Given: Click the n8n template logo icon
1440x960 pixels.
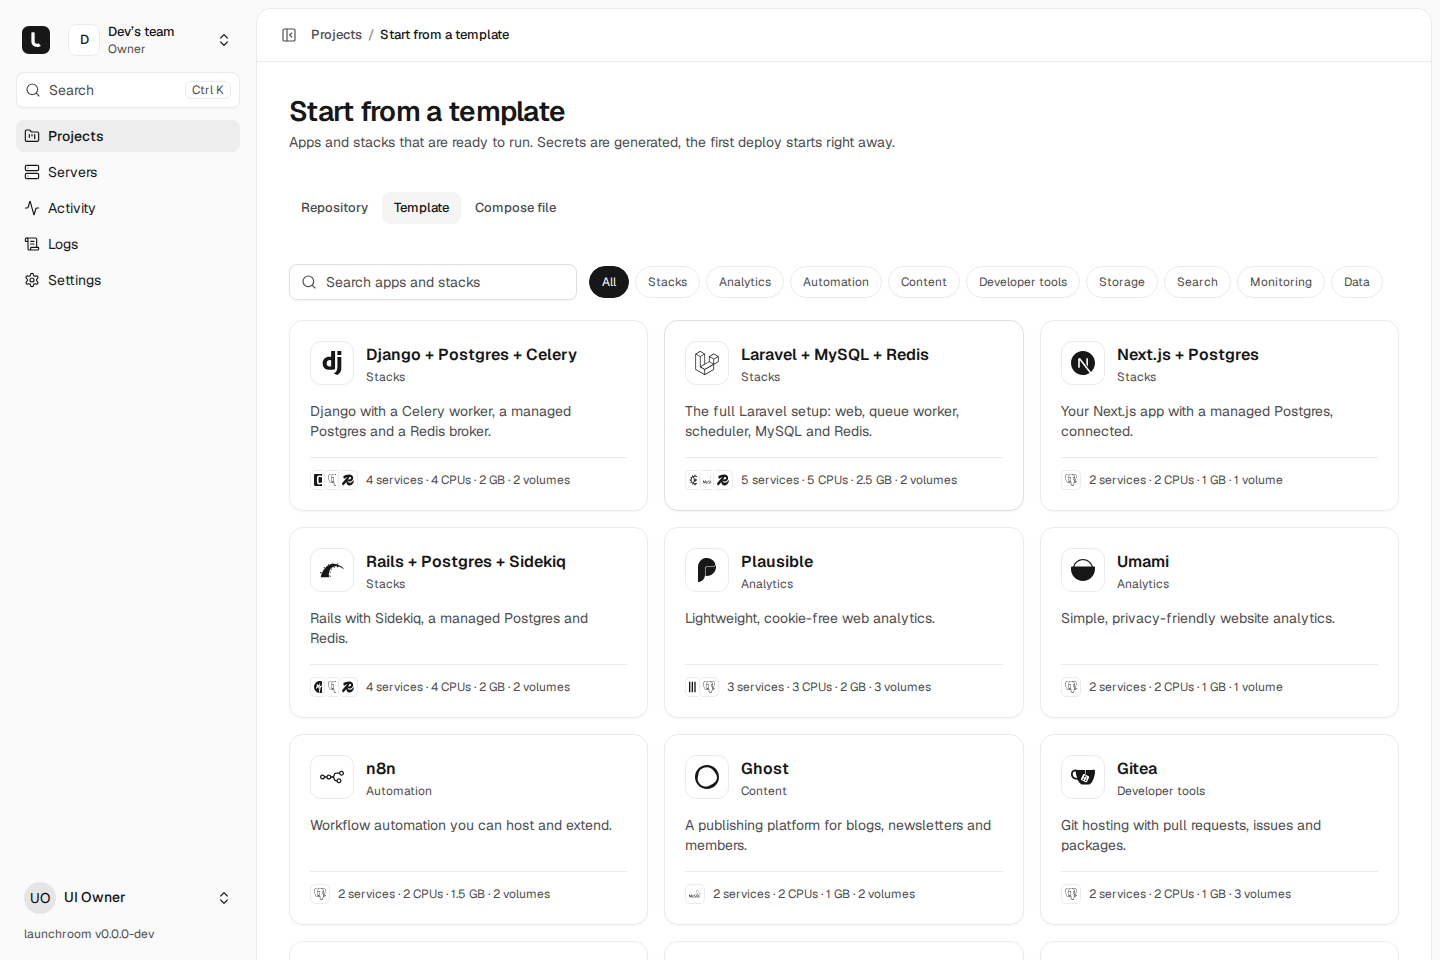Looking at the screenshot, I should click(332, 777).
